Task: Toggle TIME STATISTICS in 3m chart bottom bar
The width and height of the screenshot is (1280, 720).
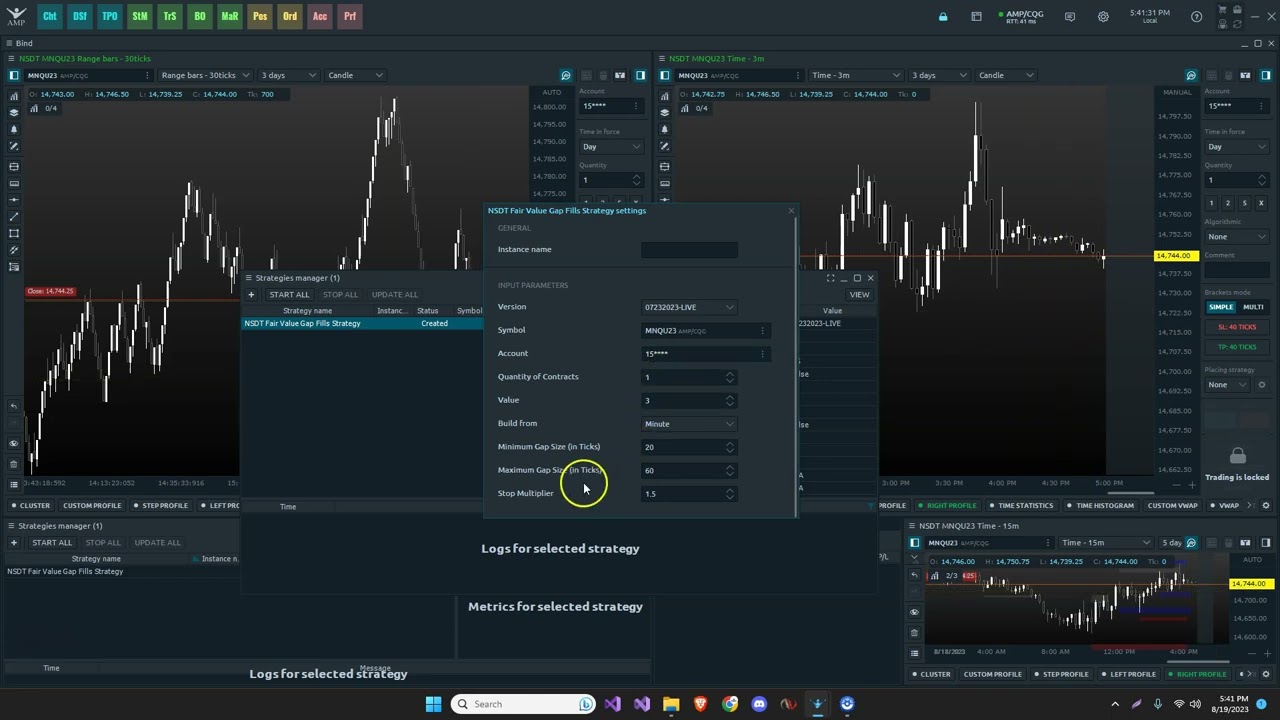Action: pyautogui.click(x=1021, y=506)
